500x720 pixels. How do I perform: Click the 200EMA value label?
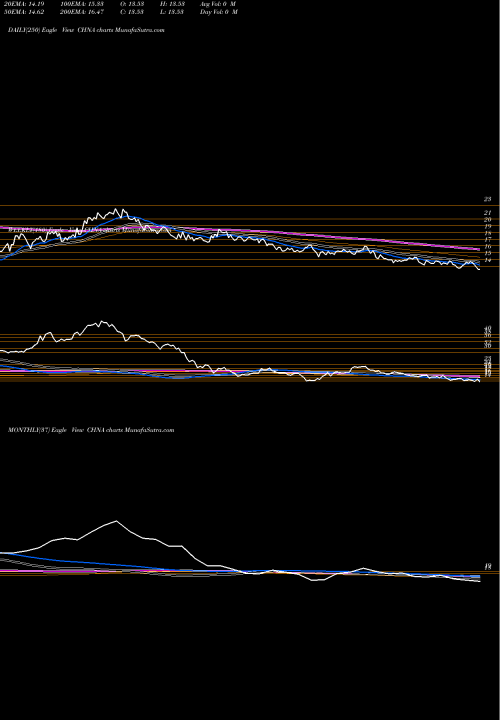[x=81, y=12]
